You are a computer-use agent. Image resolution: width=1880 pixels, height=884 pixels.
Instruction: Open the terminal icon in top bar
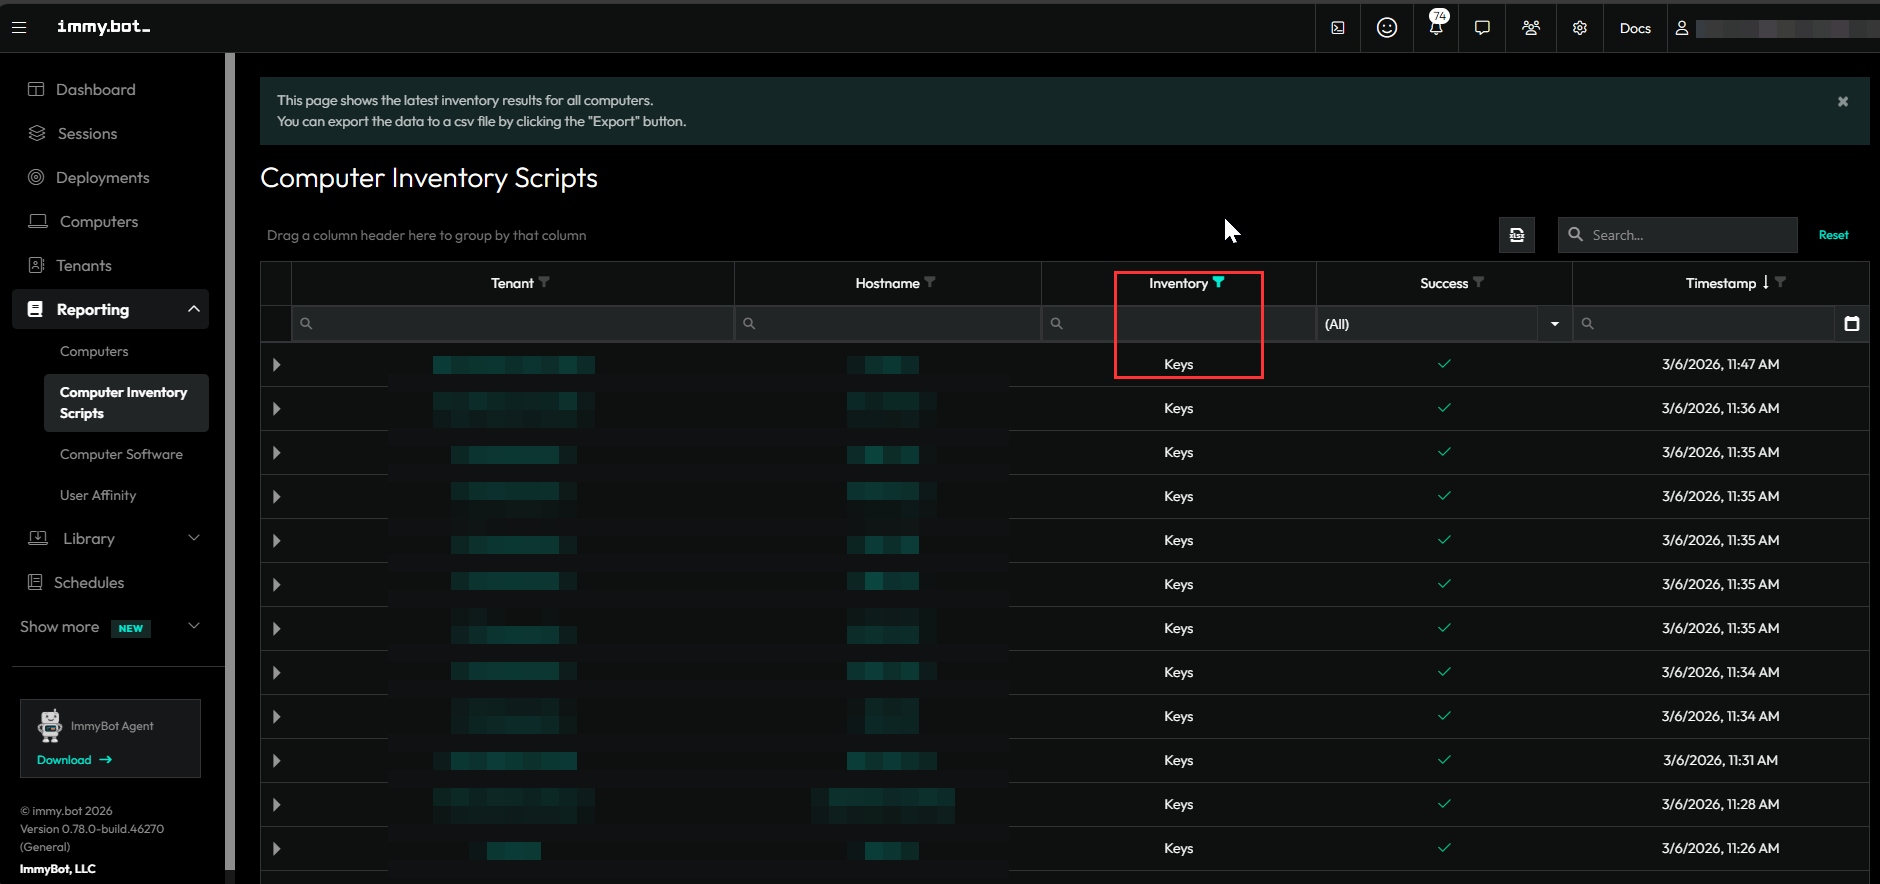point(1338,28)
